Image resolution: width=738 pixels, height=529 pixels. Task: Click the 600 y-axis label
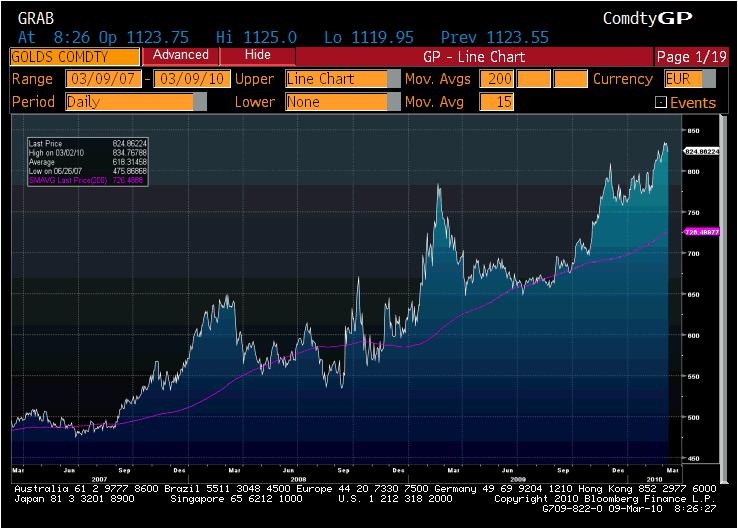tap(693, 336)
